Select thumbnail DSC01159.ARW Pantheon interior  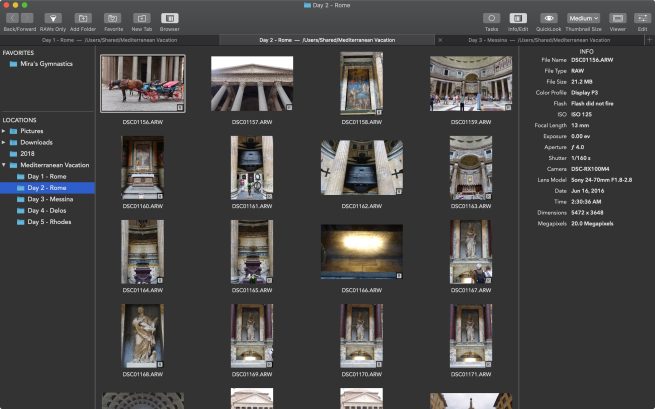pos(471,84)
